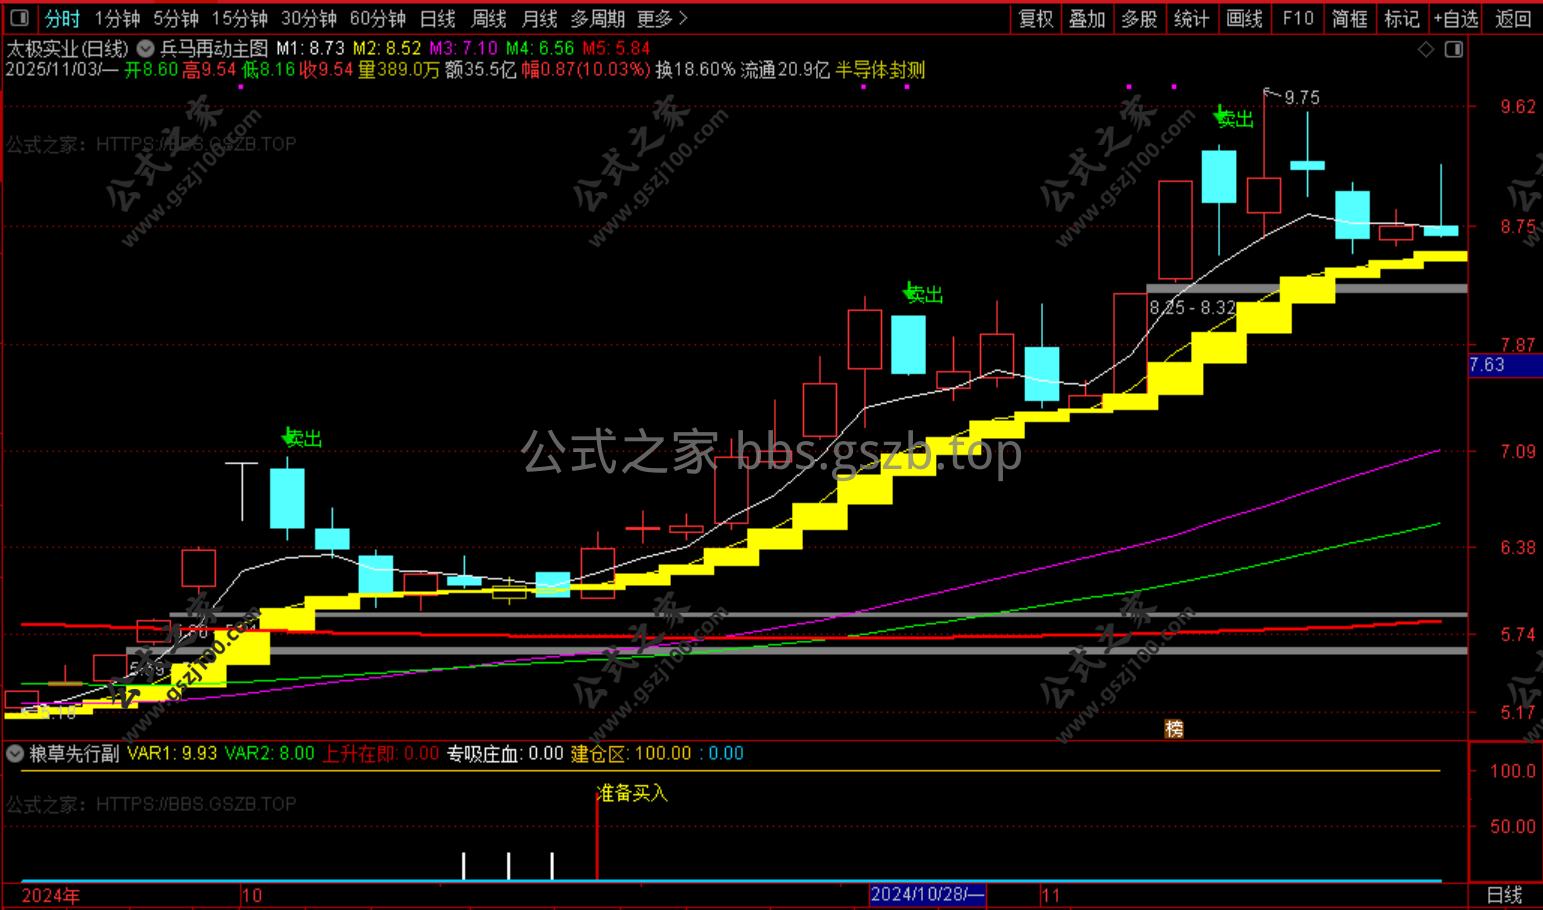The height and width of the screenshot is (910, 1543).
Task: Activate the 画线 drawing tools
Action: (x=1245, y=18)
